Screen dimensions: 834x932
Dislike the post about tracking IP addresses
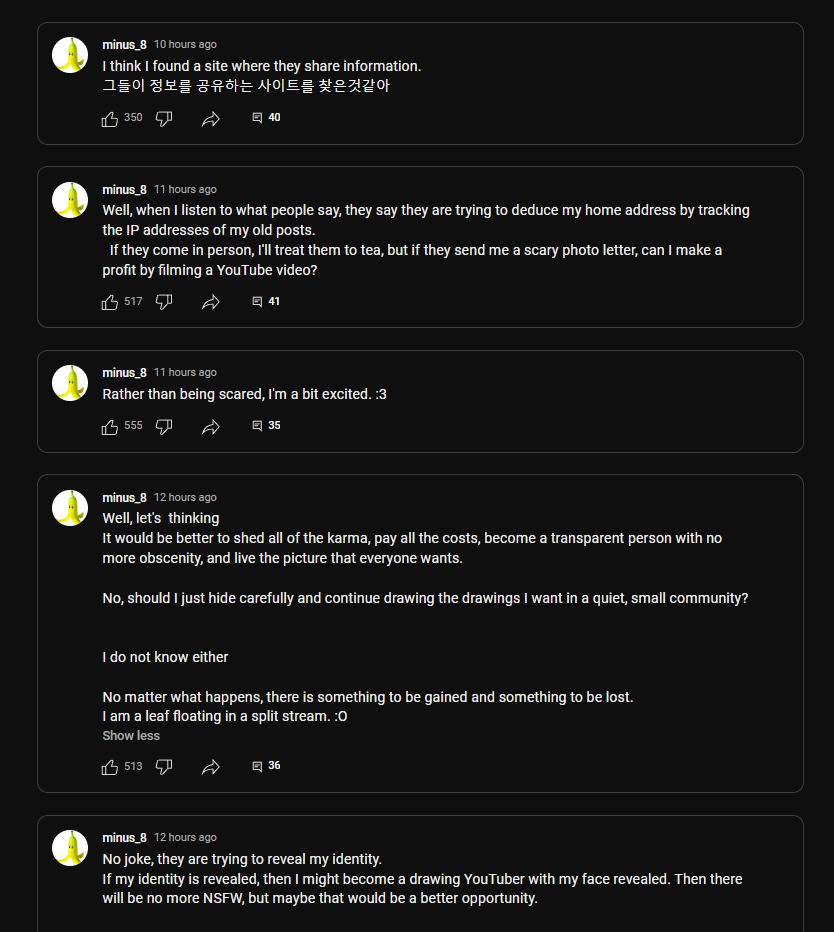click(164, 302)
